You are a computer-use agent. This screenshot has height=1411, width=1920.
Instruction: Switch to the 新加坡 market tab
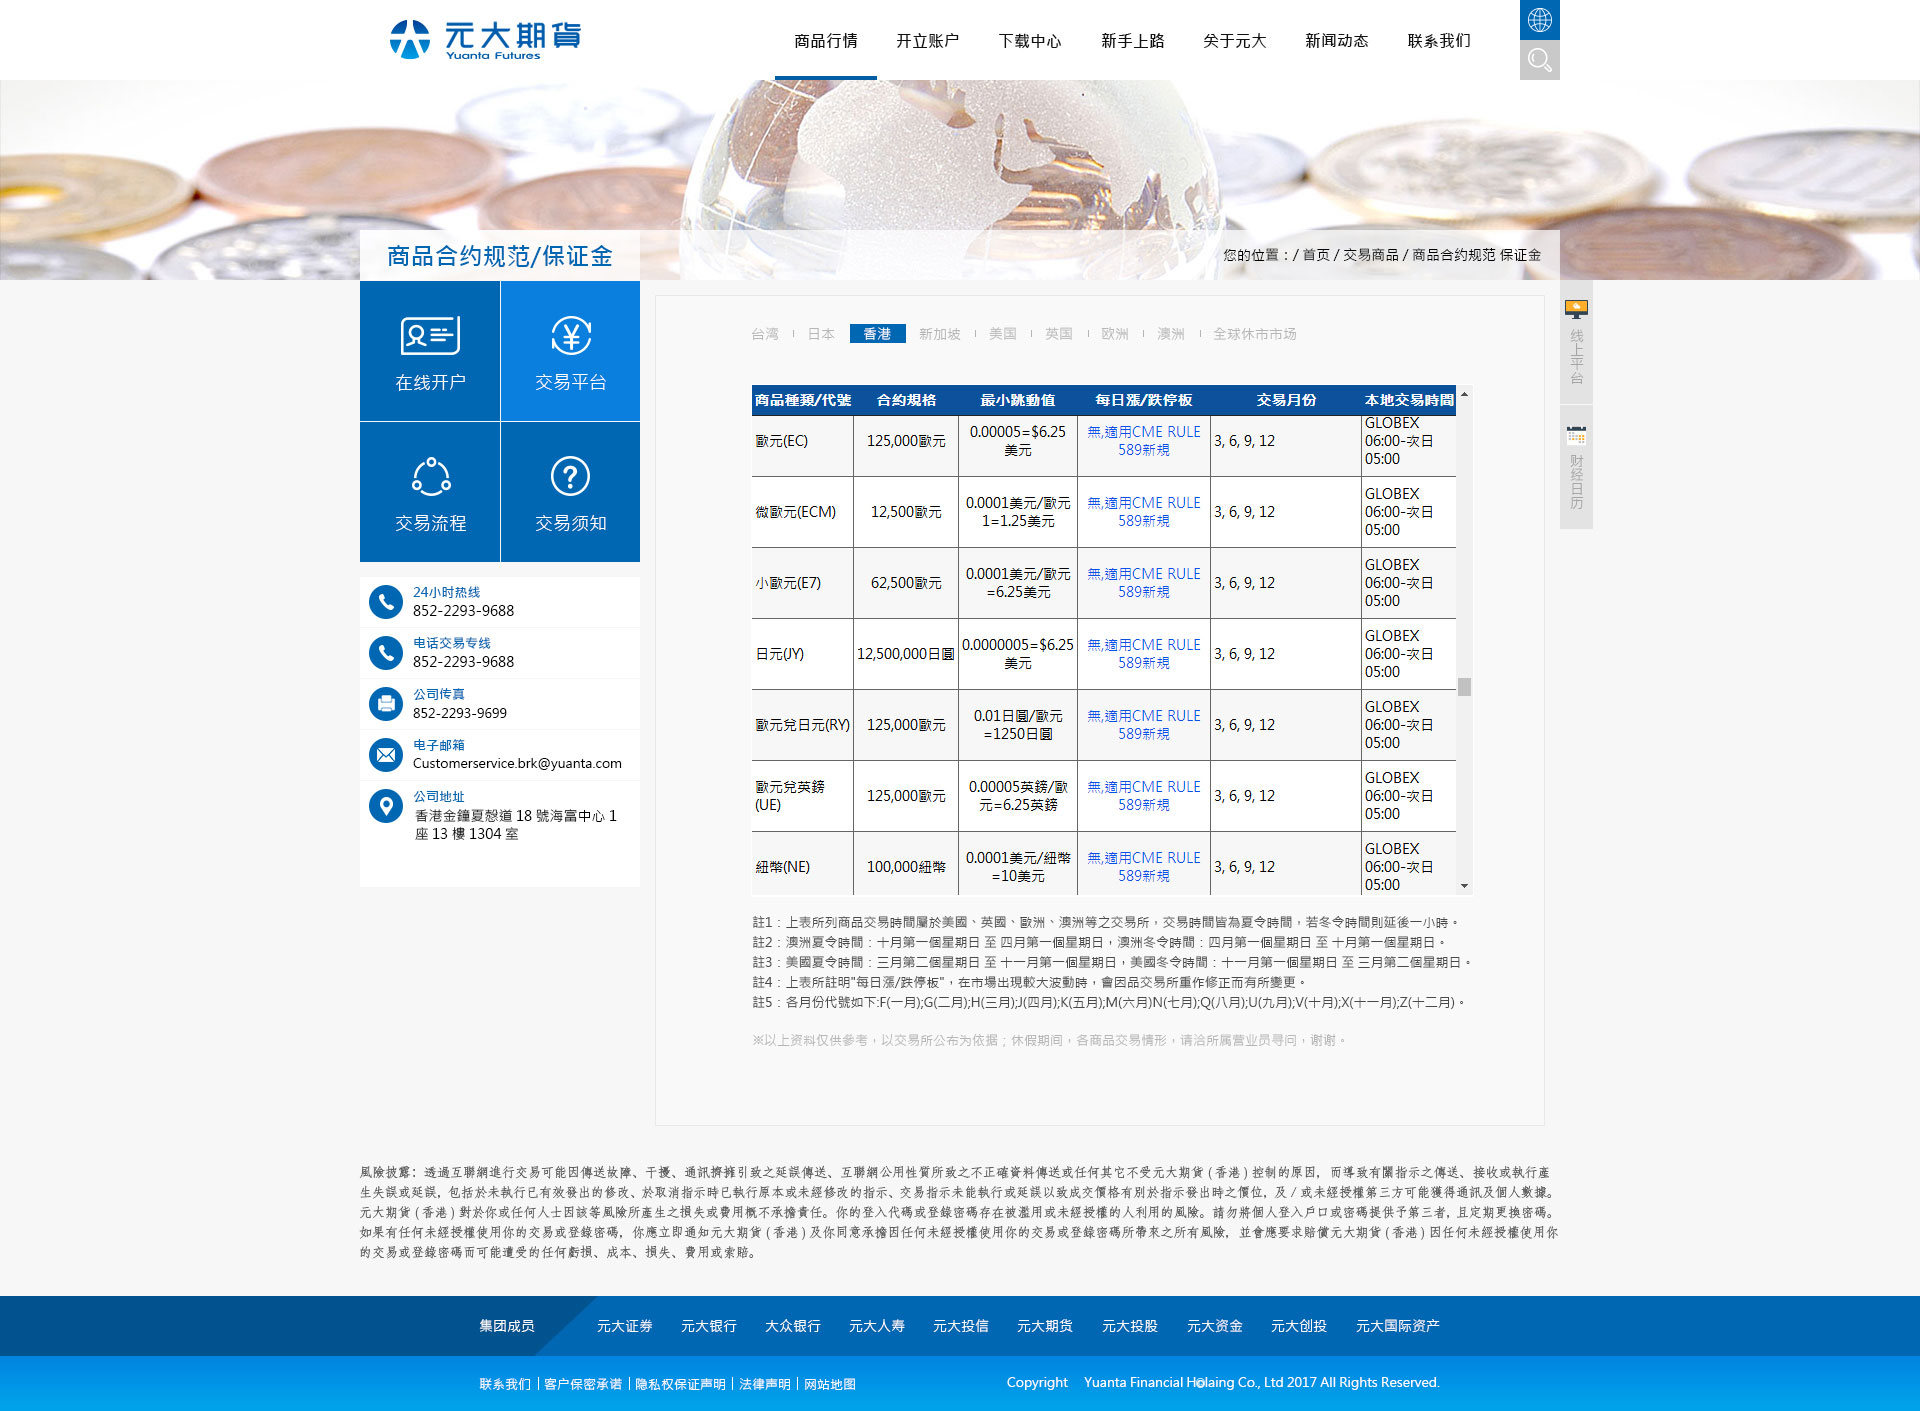click(x=939, y=334)
